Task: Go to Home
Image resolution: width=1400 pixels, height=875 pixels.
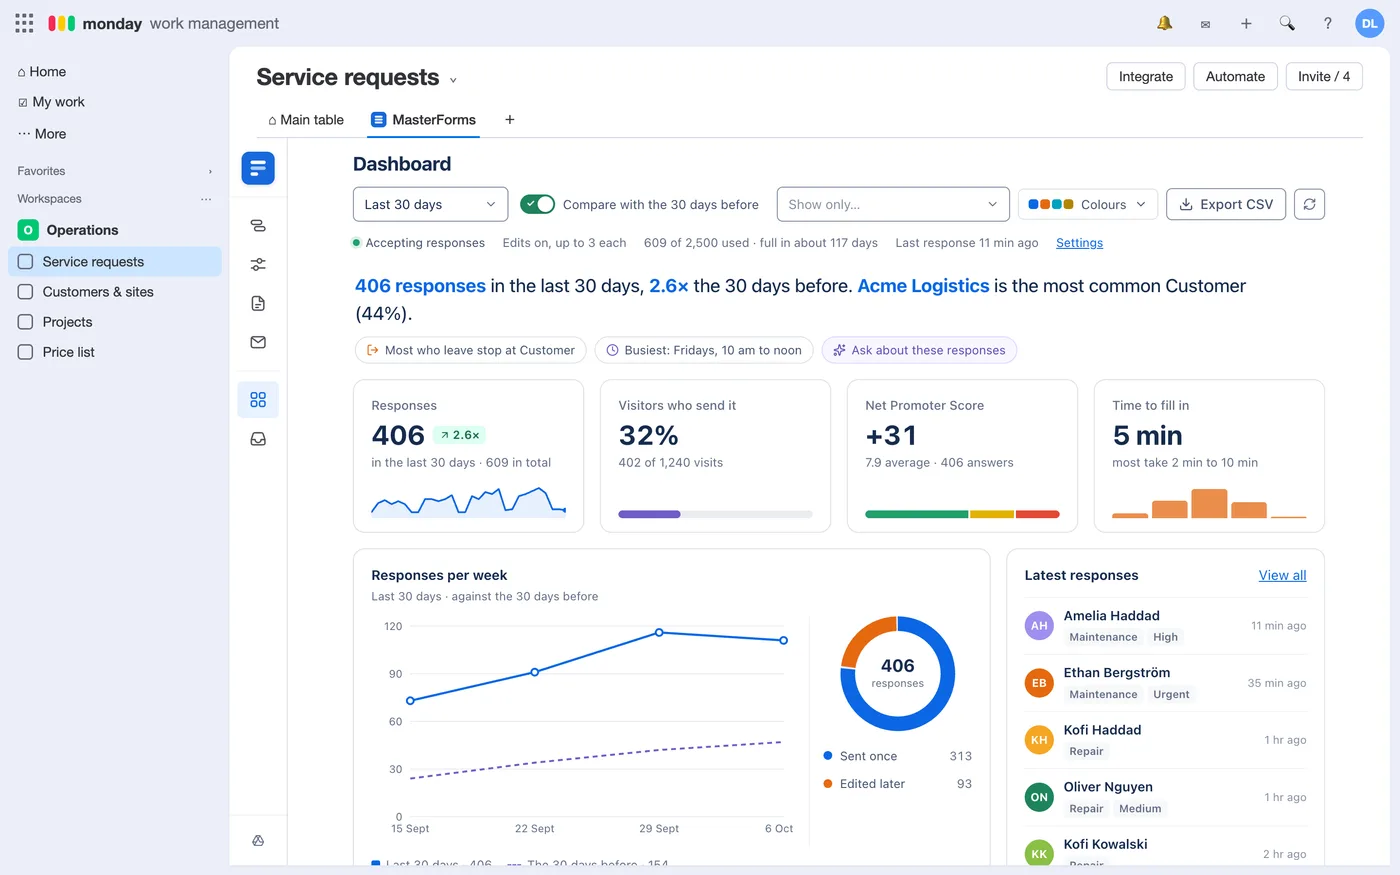Action: point(42,72)
